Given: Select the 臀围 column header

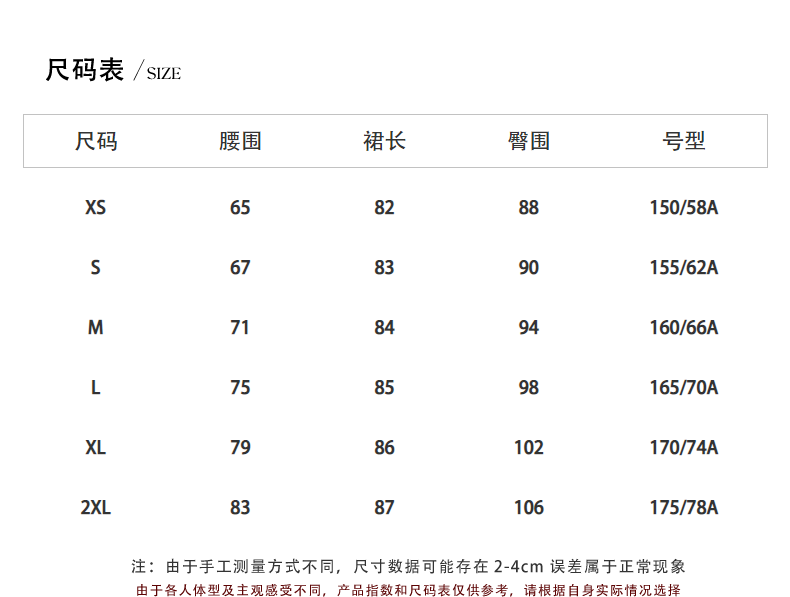Looking at the screenshot, I should click(x=529, y=141).
